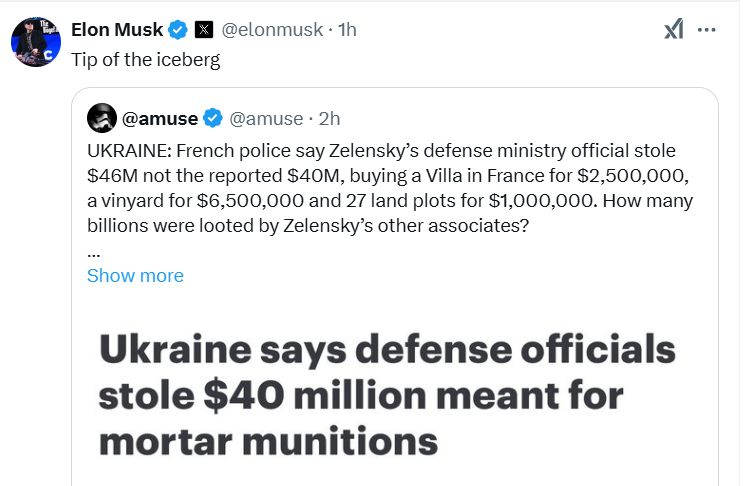Click the truncation ellipsis above Show more

click(94, 252)
